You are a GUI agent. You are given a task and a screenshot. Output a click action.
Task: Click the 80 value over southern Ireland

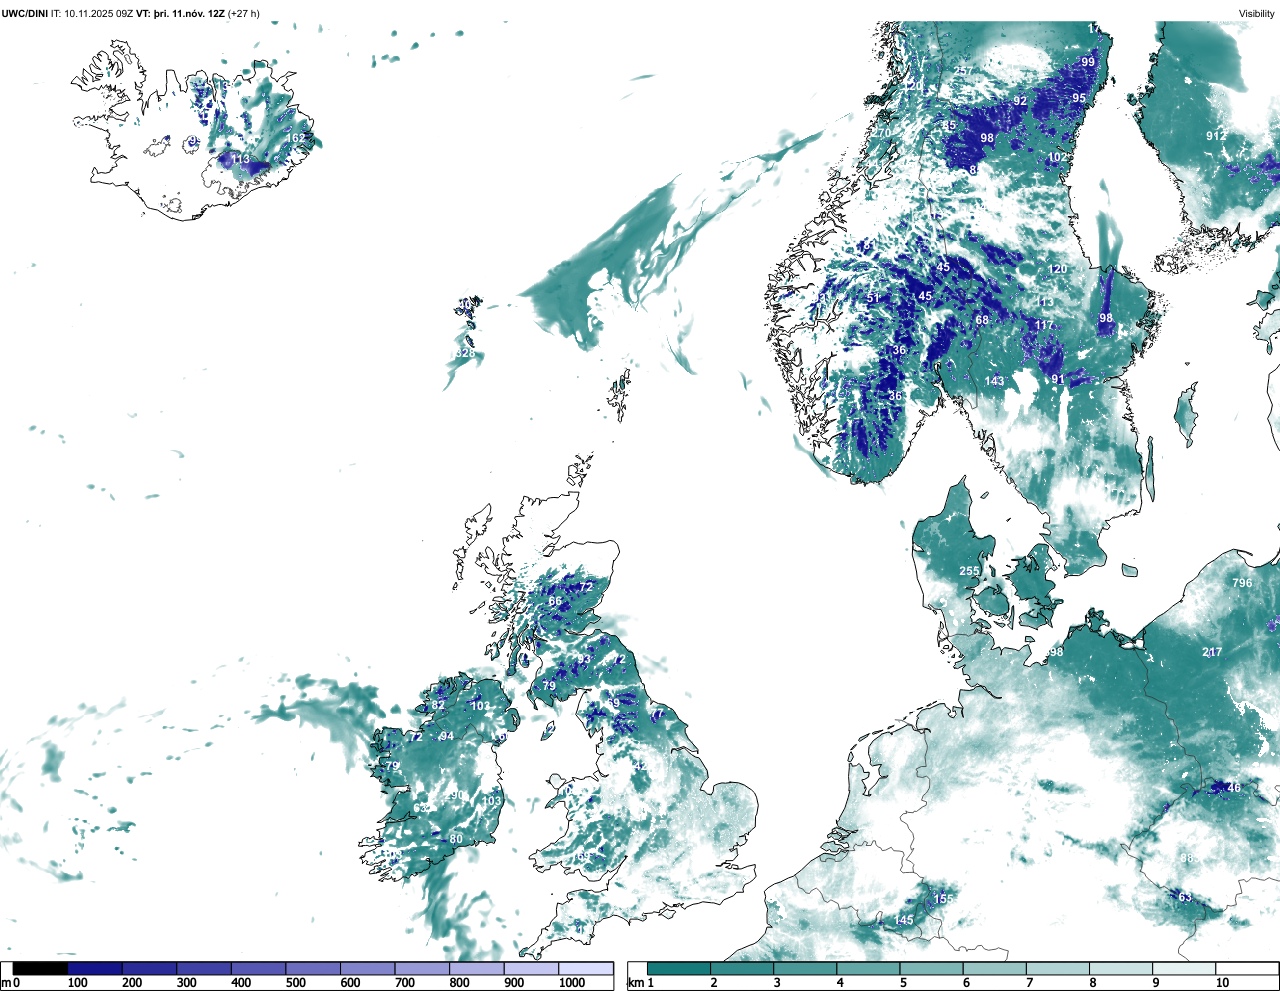pyautogui.click(x=456, y=839)
